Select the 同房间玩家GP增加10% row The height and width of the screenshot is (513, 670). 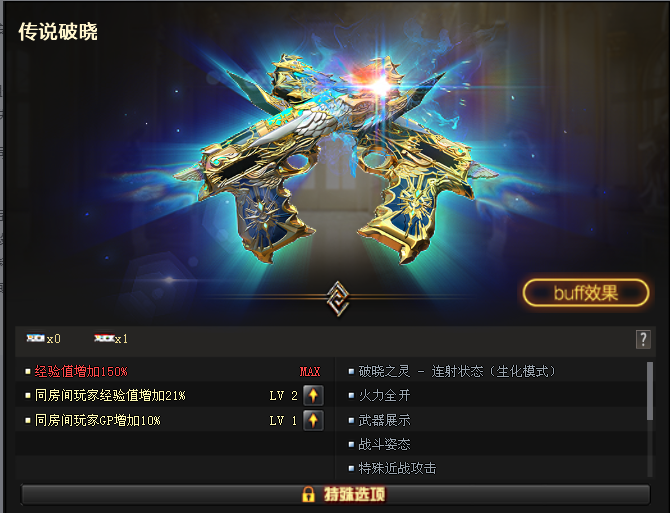point(175,420)
